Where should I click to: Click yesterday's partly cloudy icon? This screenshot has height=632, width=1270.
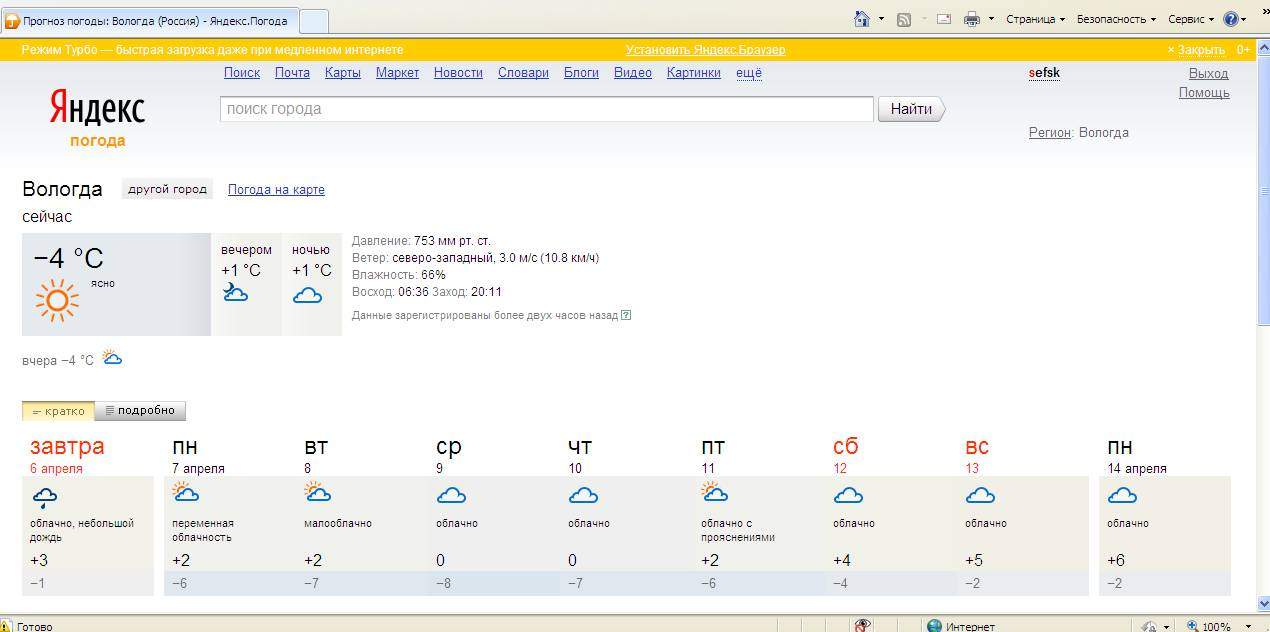pyautogui.click(x=112, y=358)
